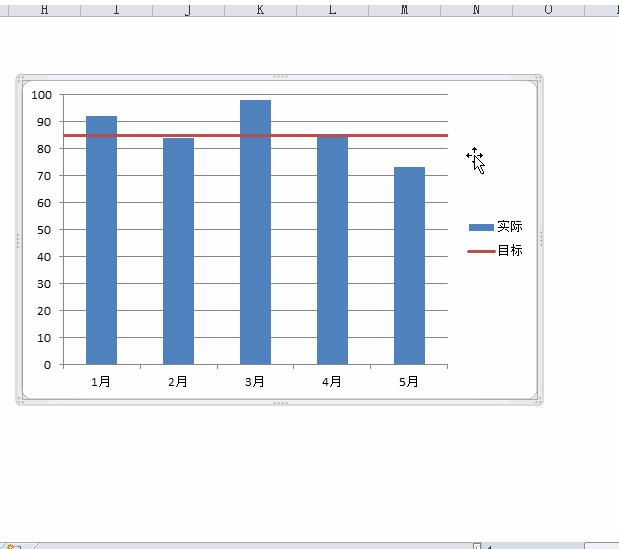Click the 80 value axis label
This screenshot has width=619, height=549.
click(44, 149)
